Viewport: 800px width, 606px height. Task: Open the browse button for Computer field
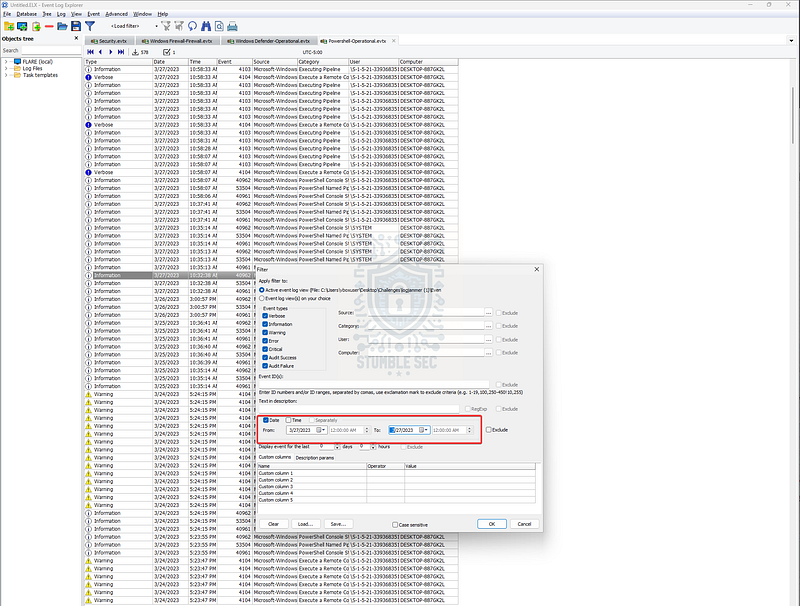488,352
